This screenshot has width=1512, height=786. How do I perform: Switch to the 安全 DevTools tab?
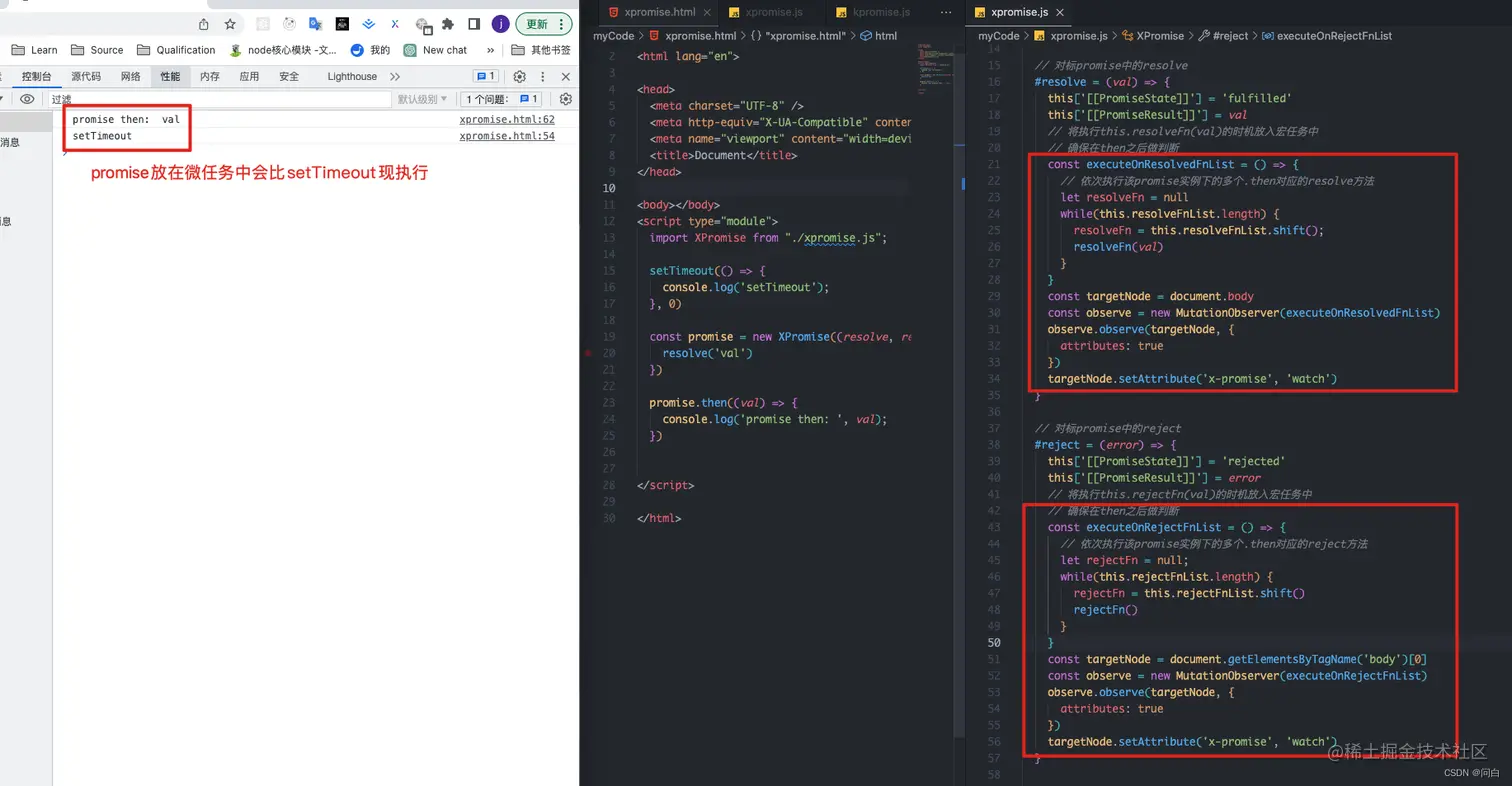pyautogui.click(x=289, y=77)
